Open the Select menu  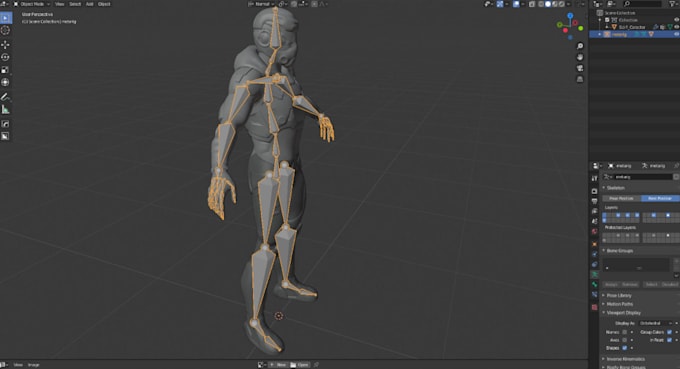[x=75, y=4]
